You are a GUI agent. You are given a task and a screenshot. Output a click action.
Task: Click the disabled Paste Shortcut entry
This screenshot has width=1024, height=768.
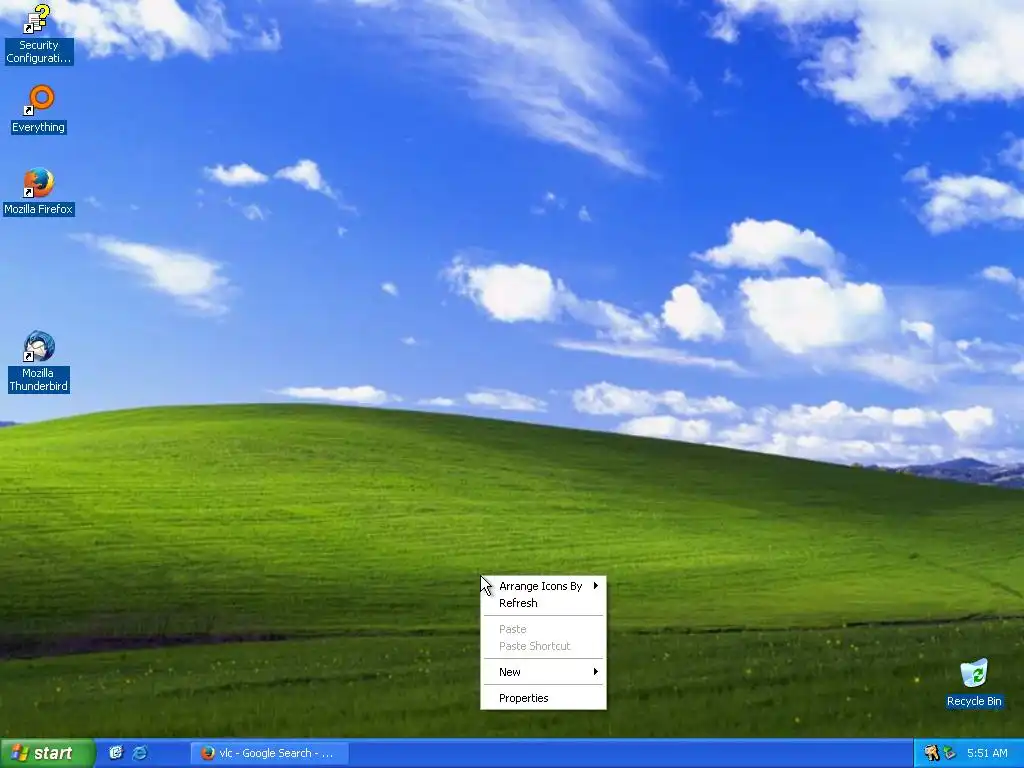[543, 646]
